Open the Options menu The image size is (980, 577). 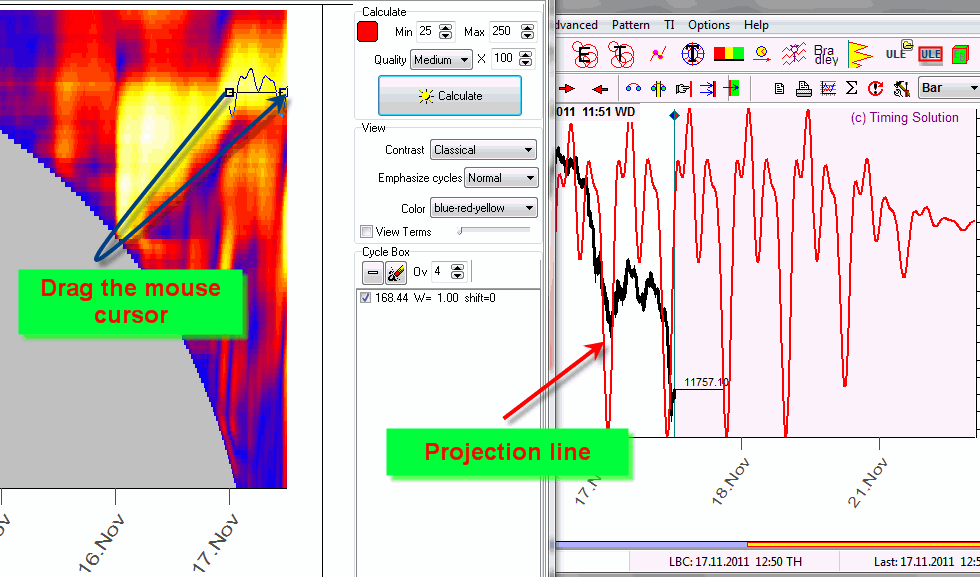pos(708,25)
